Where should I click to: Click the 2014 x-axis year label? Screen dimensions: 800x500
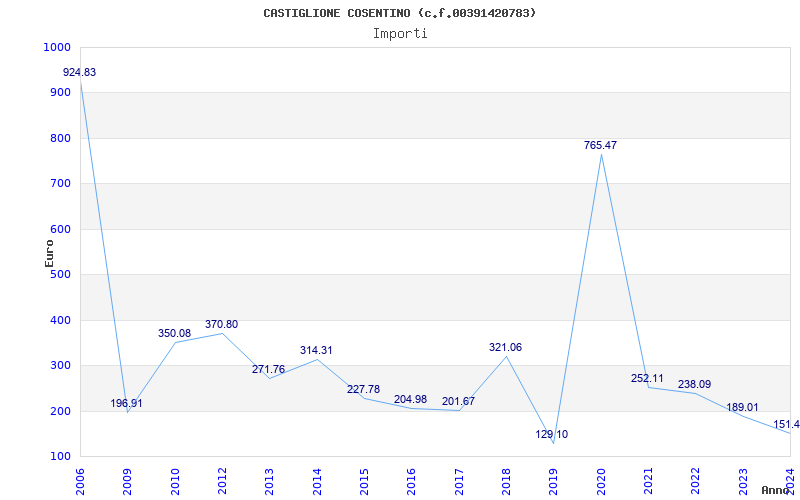point(317,482)
